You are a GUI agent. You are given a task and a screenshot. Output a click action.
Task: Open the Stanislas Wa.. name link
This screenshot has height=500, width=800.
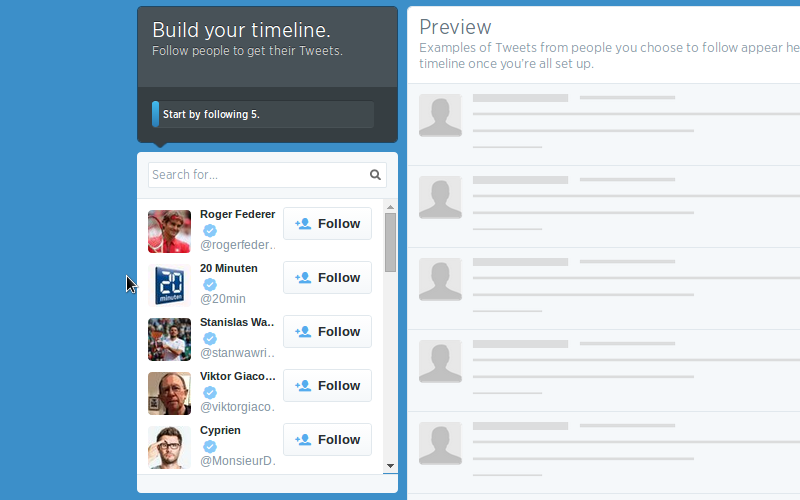click(x=237, y=322)
